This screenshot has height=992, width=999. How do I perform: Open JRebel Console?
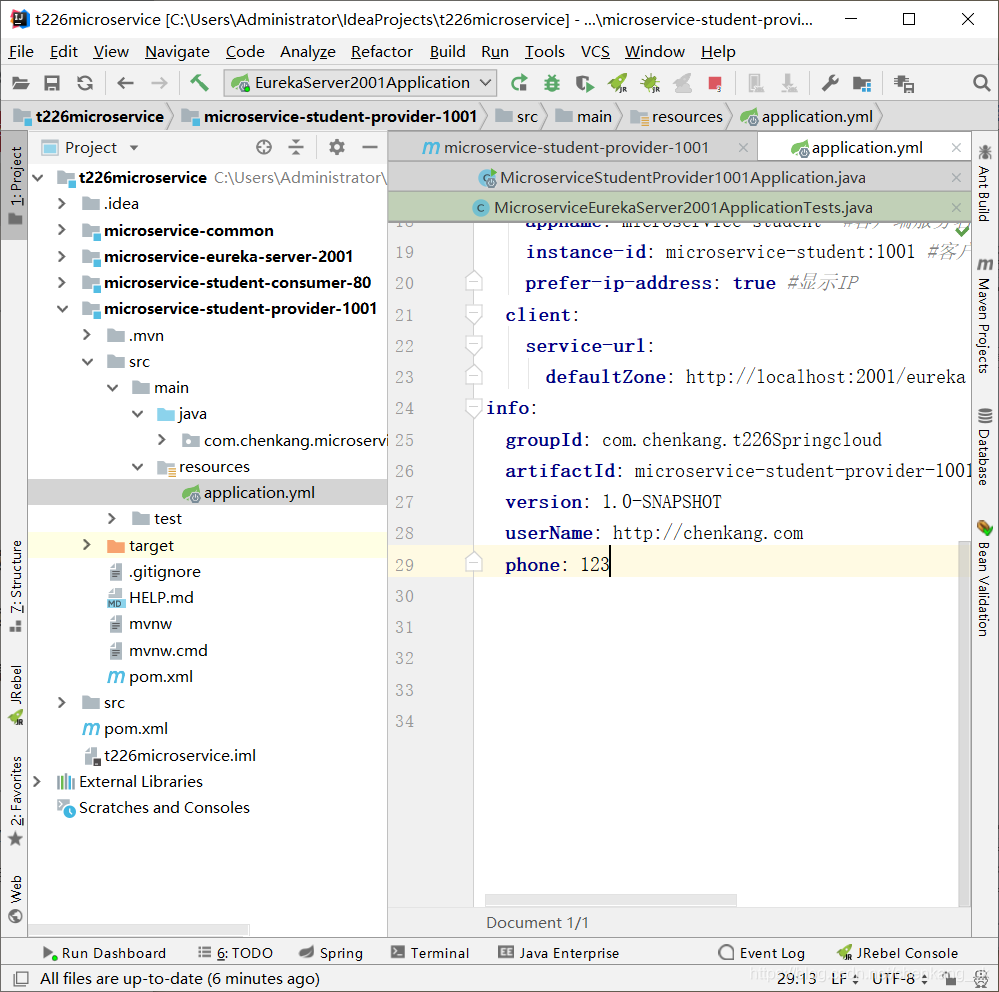(x=898, y=953)
